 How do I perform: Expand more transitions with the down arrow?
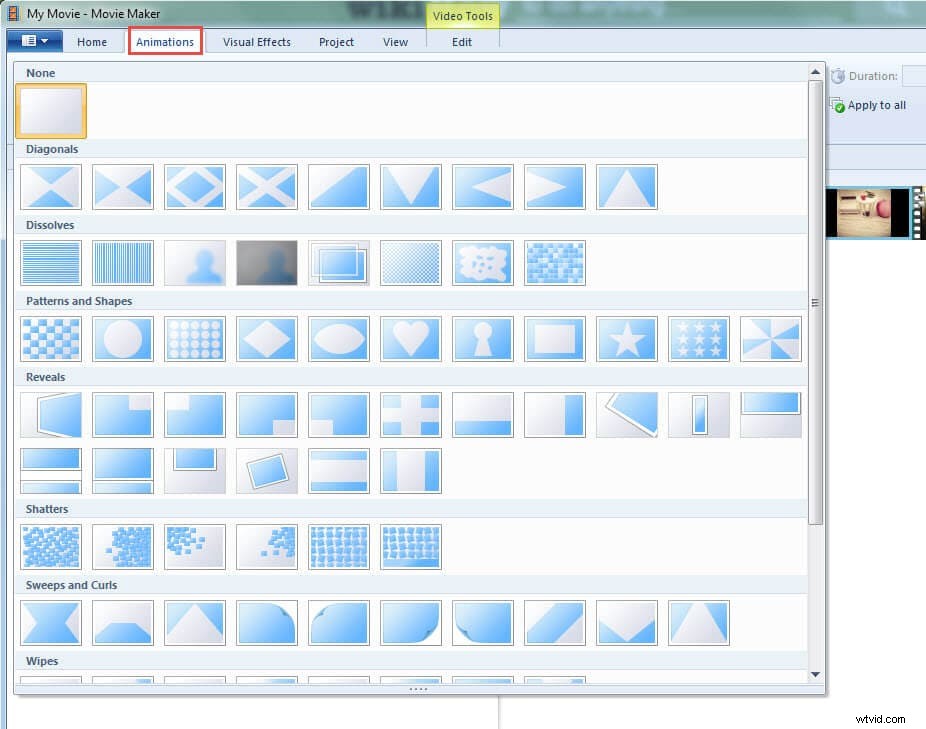(x=815, y=676)
